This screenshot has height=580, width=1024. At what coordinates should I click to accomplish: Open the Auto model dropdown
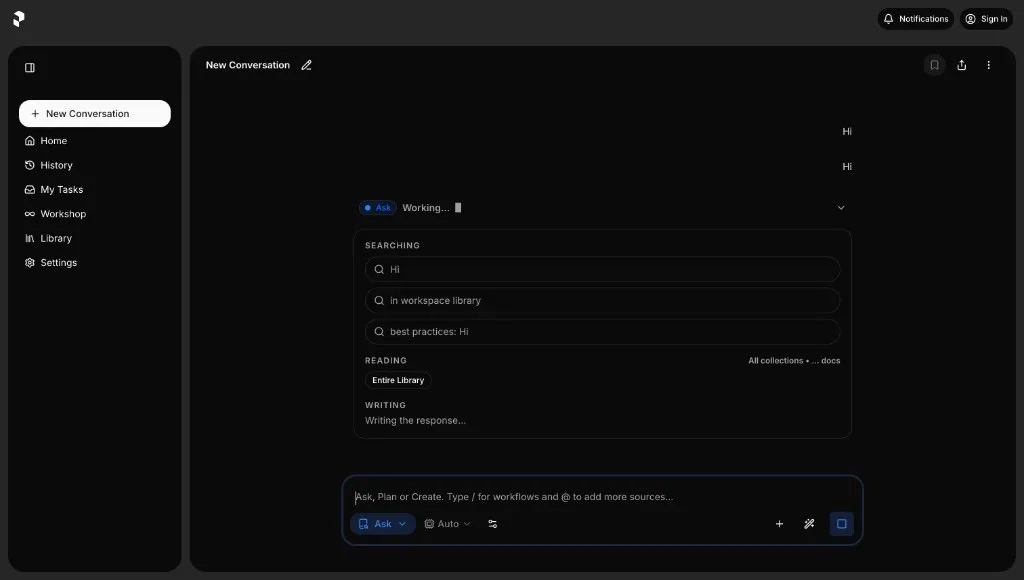click(447, 524)
